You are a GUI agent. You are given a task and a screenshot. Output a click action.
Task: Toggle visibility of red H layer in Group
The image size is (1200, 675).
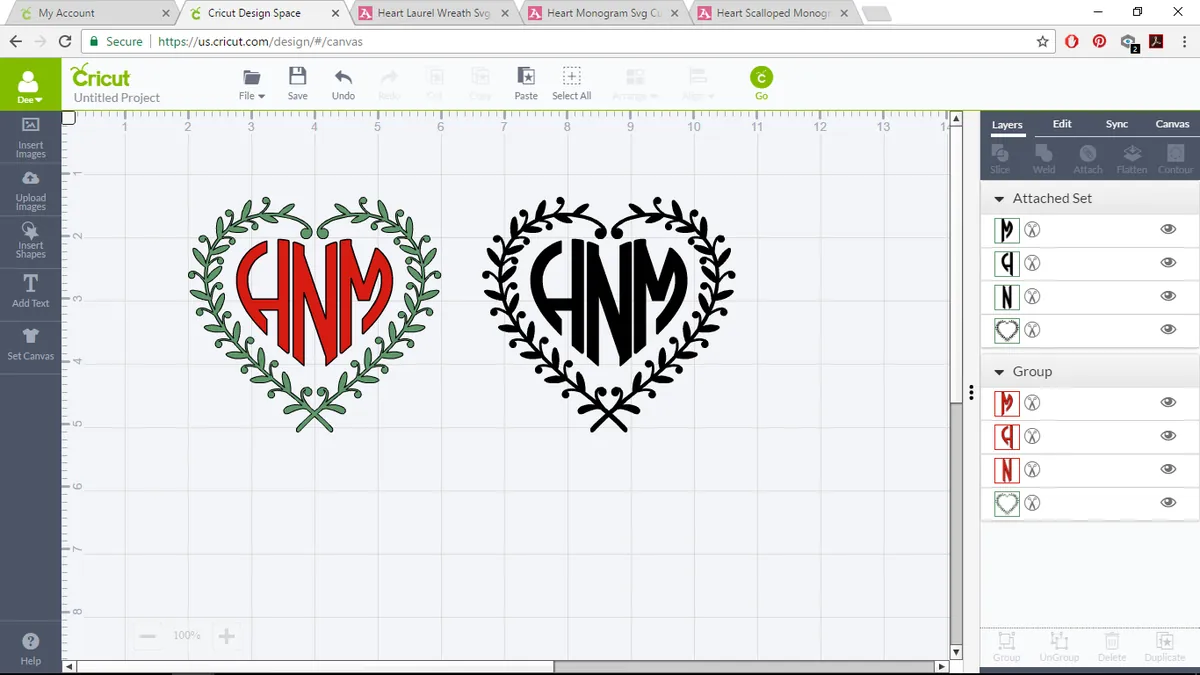(1167, 436)
